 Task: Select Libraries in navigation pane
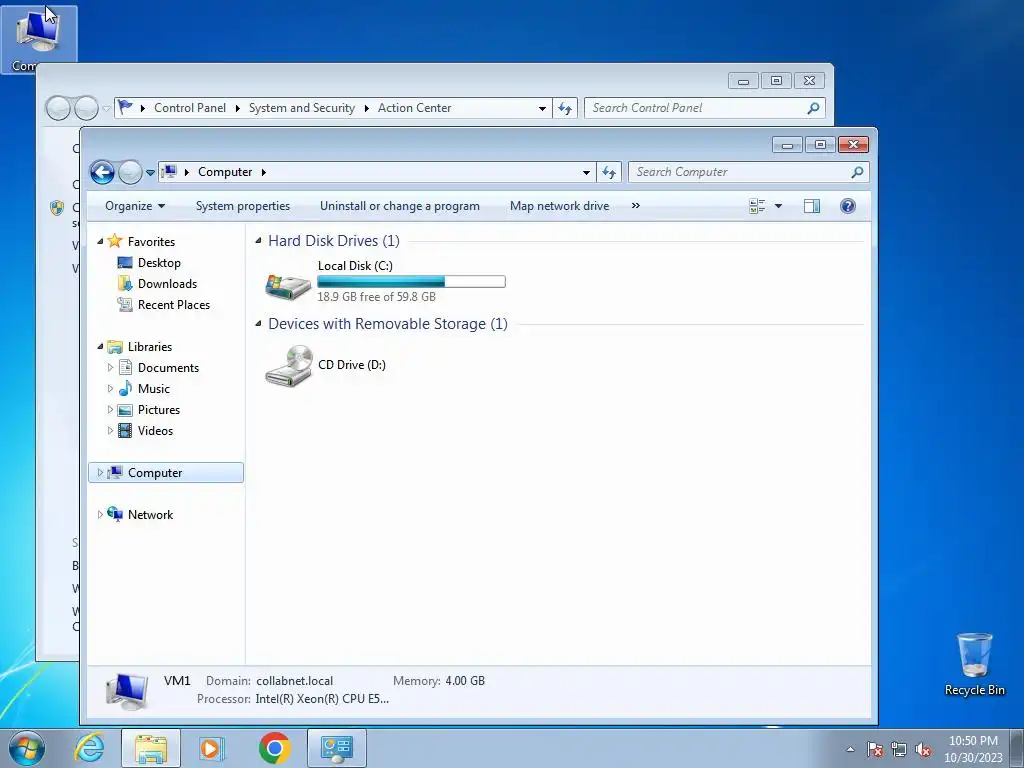150,347
